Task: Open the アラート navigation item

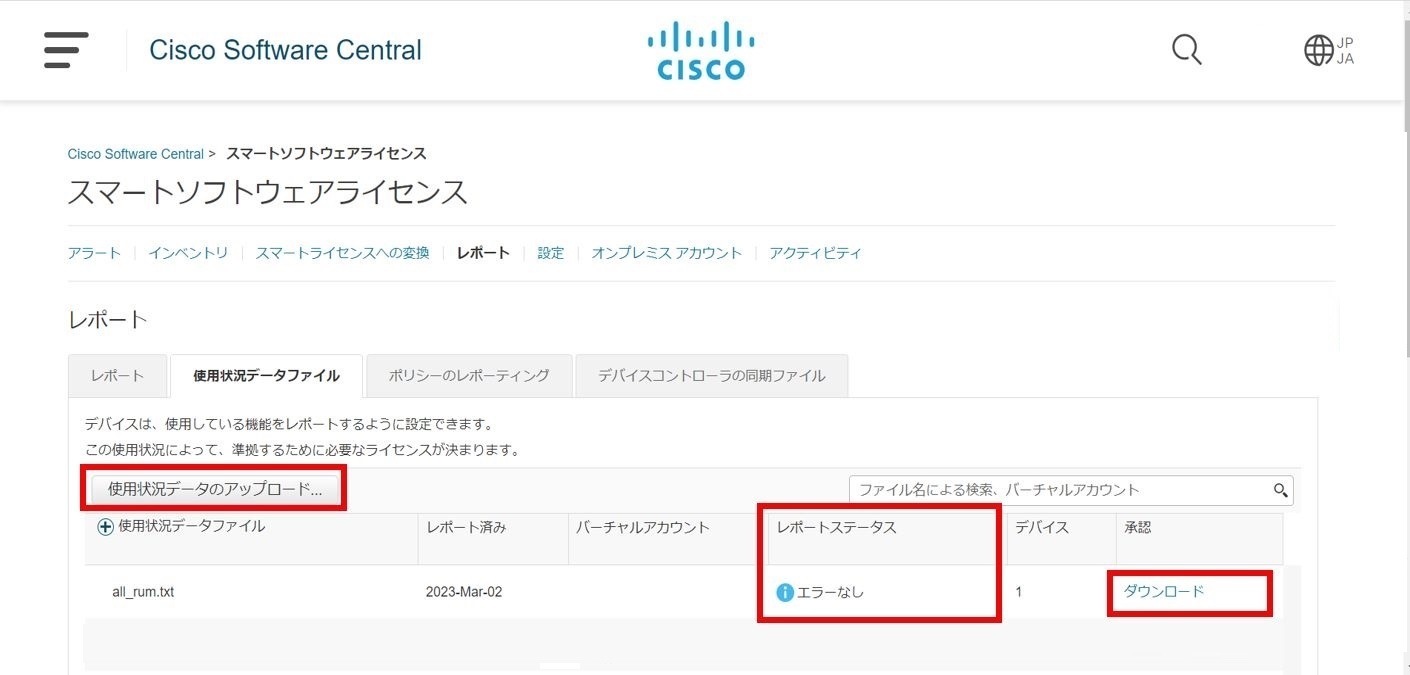Action: point(94,253)
